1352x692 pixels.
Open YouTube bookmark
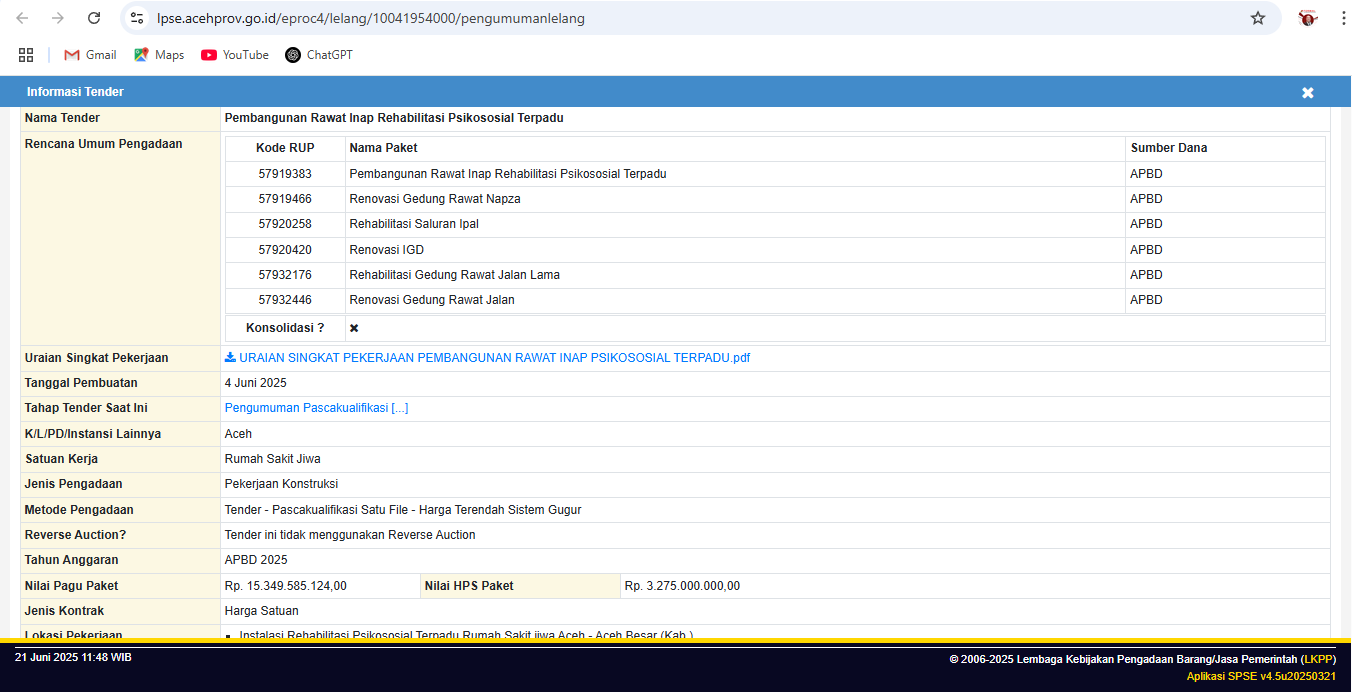(235, 55)
